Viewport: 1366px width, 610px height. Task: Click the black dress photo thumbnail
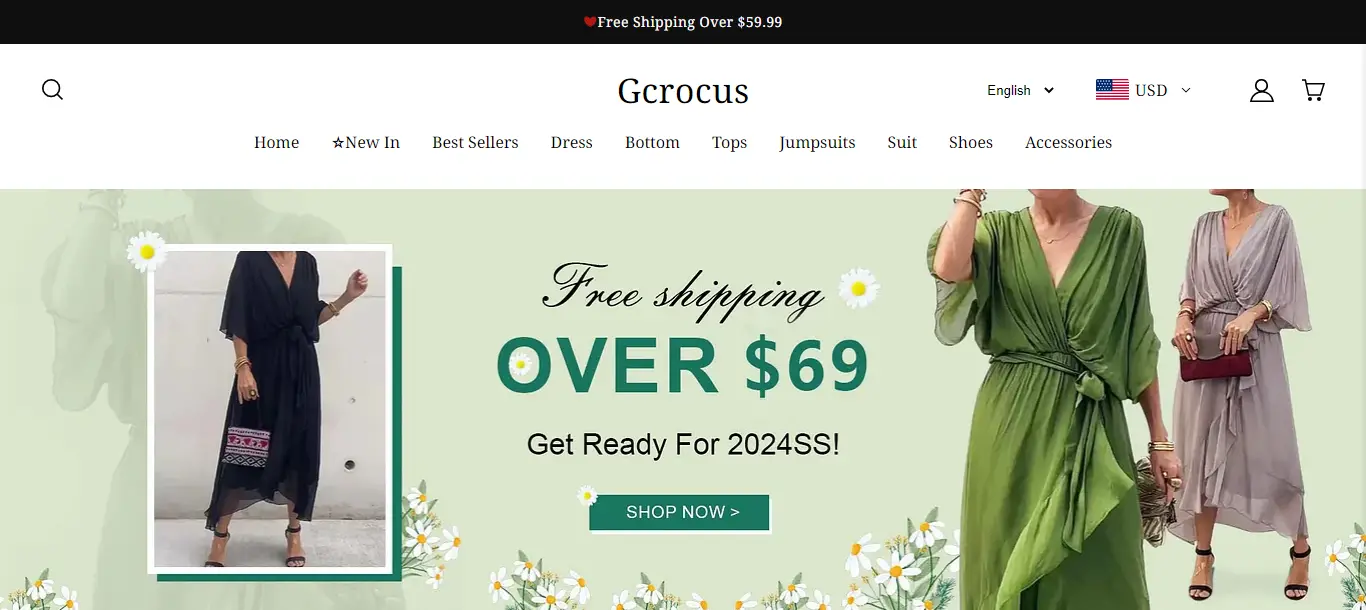pyautogui.click(x=270, y=409)
